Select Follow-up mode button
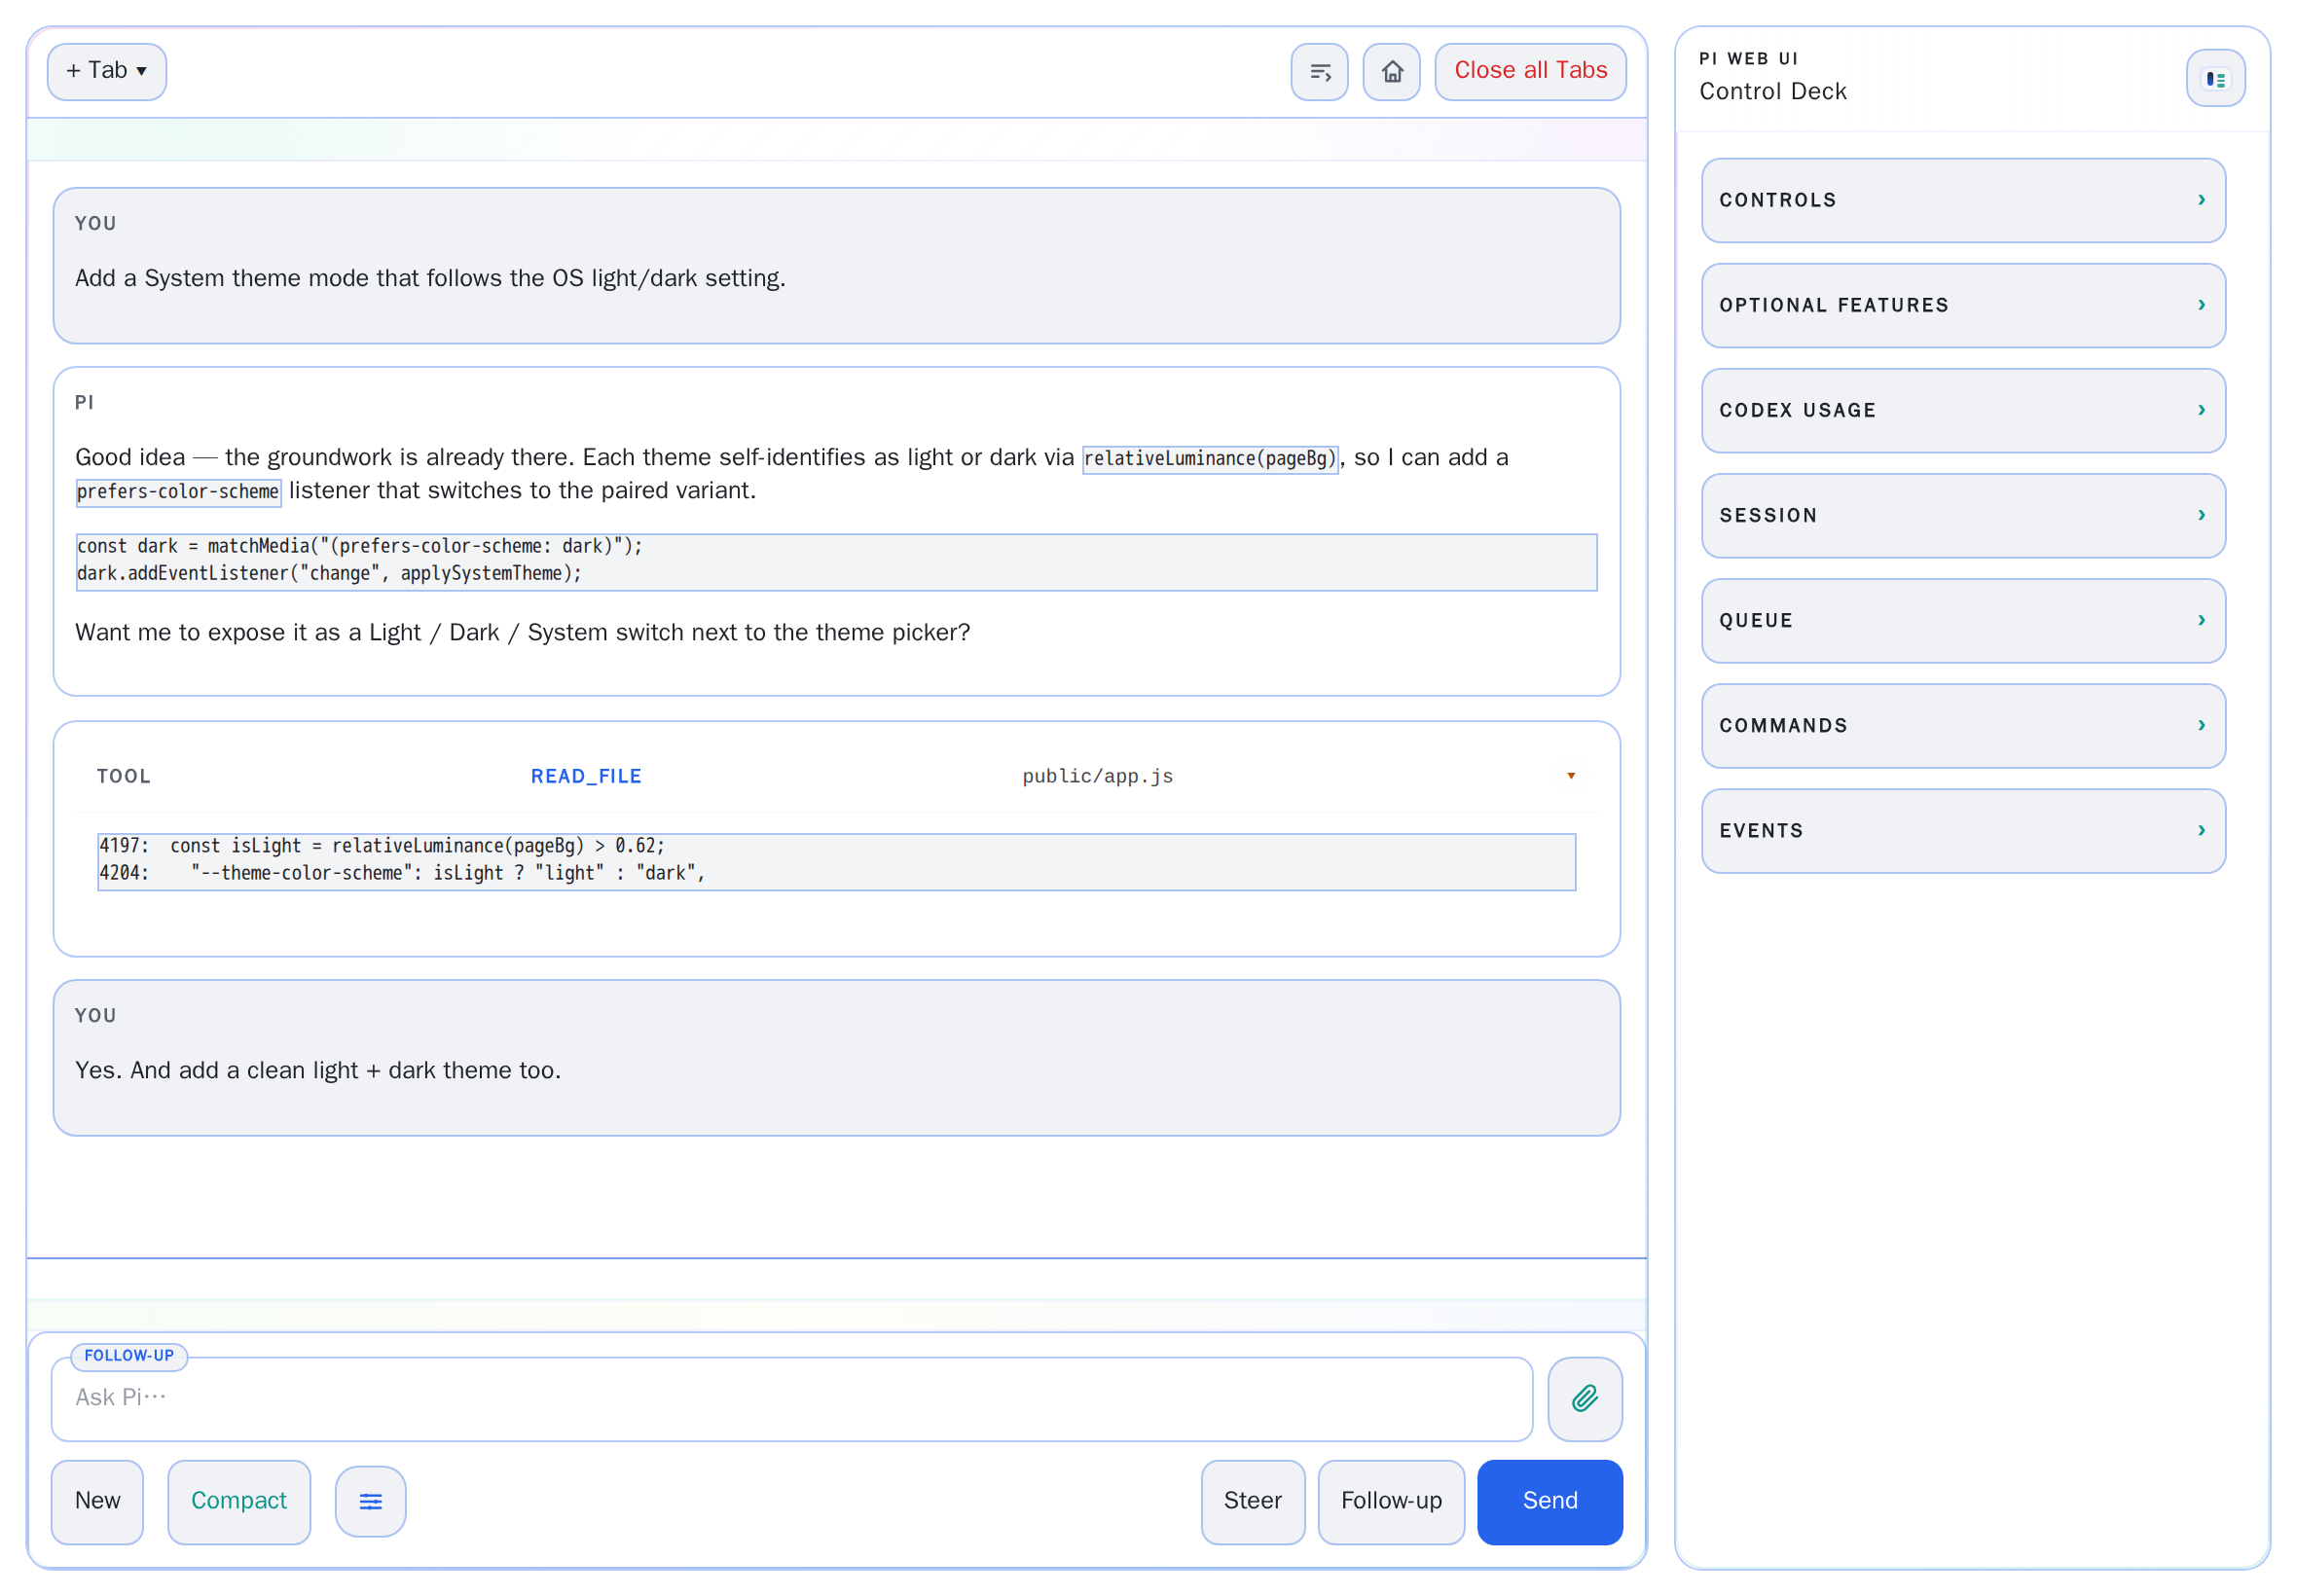This screenshot has width=2297, height=1596. [x=1390, y=1501]
